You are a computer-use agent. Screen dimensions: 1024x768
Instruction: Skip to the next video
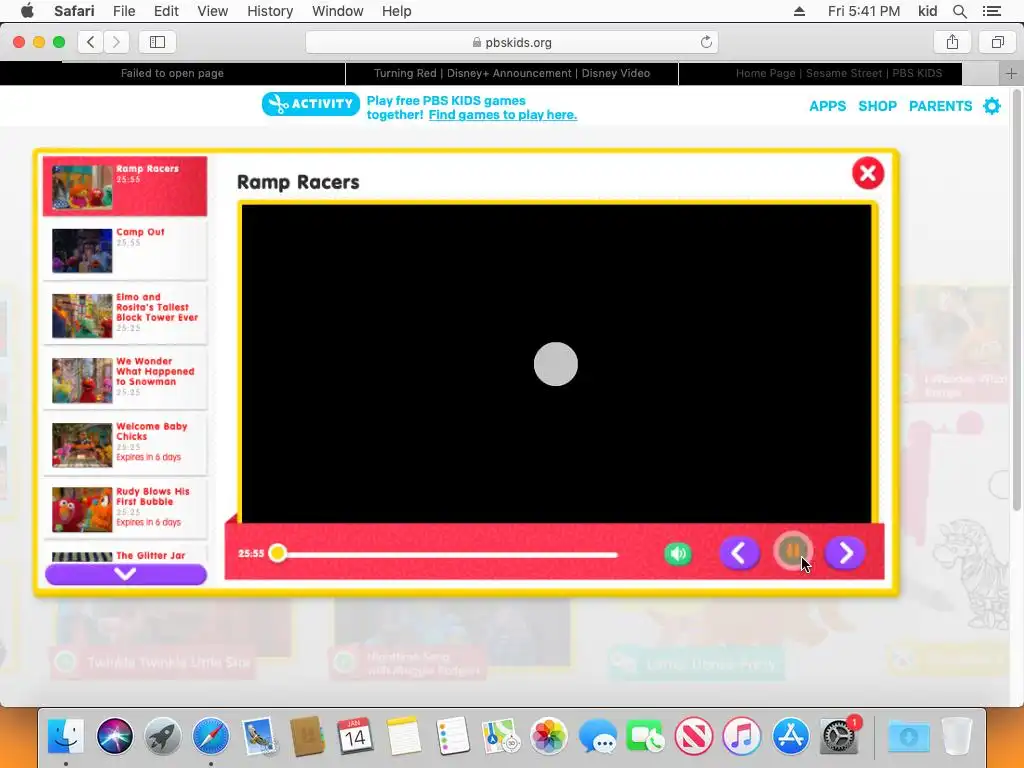point(845,553)
